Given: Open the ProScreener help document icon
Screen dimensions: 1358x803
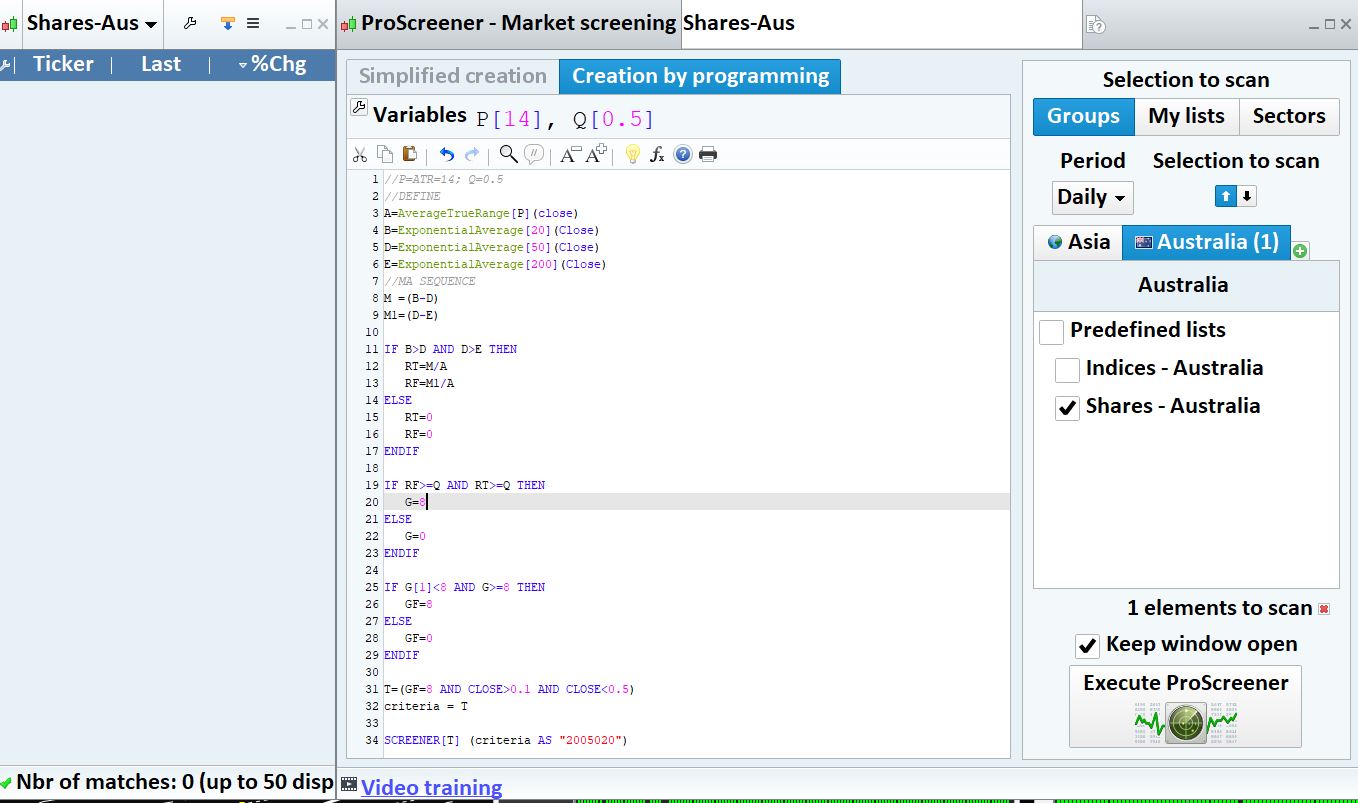Looking at the screenshot, I should 1096,24.
